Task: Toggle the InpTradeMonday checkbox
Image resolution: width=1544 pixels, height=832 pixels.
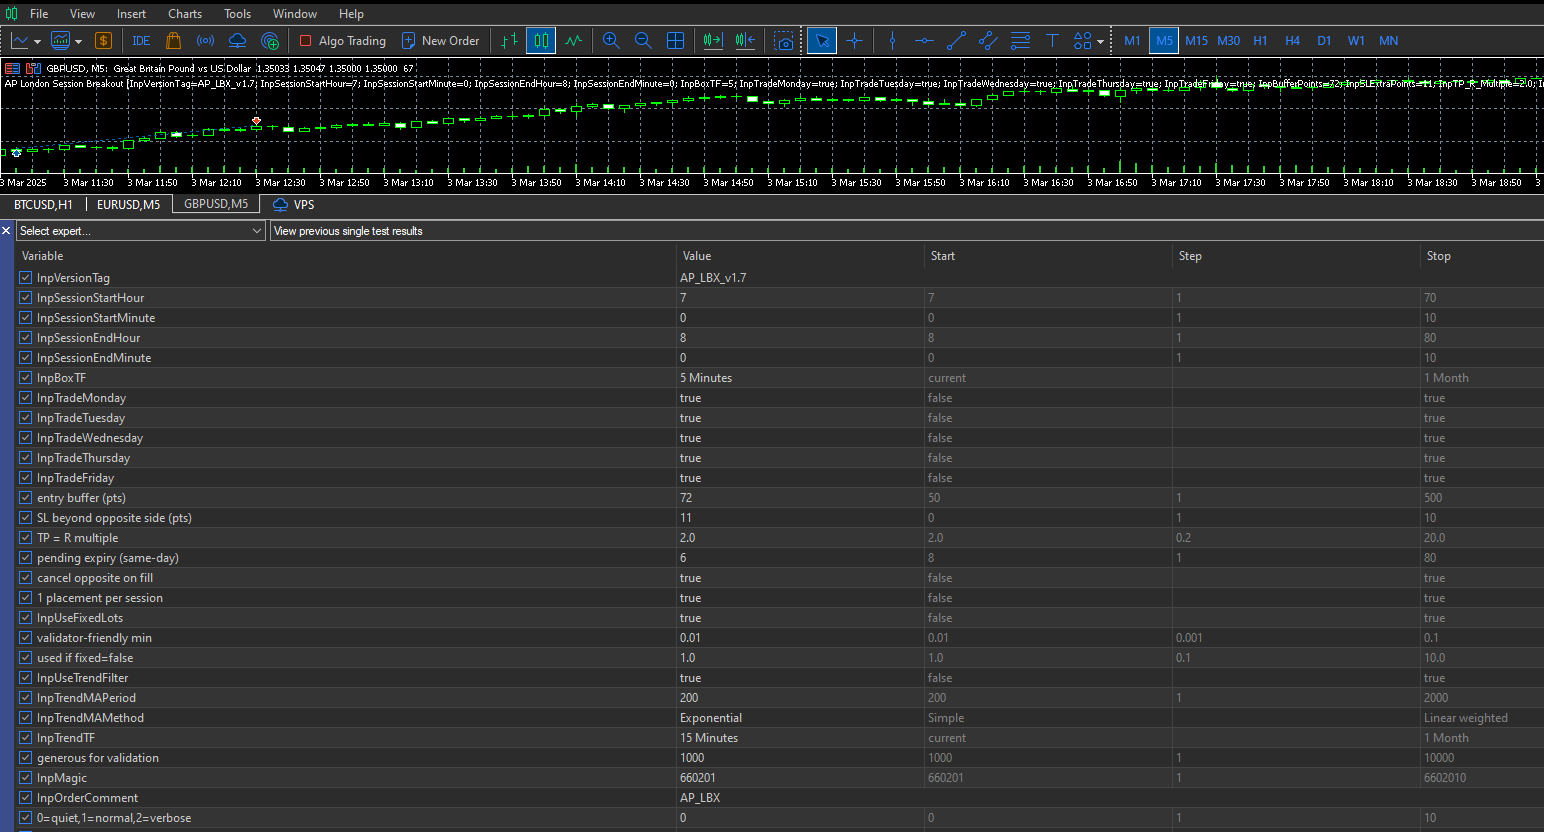Action: click(26, 398)
